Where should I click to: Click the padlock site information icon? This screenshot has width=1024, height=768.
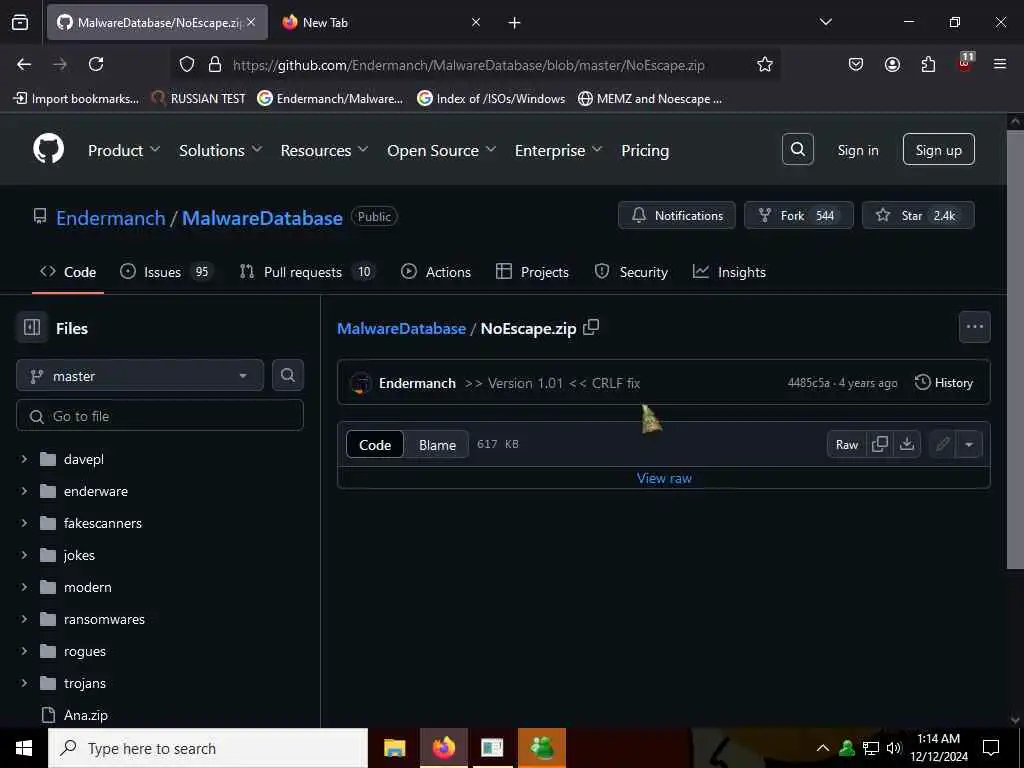click(x=214, y=64)
